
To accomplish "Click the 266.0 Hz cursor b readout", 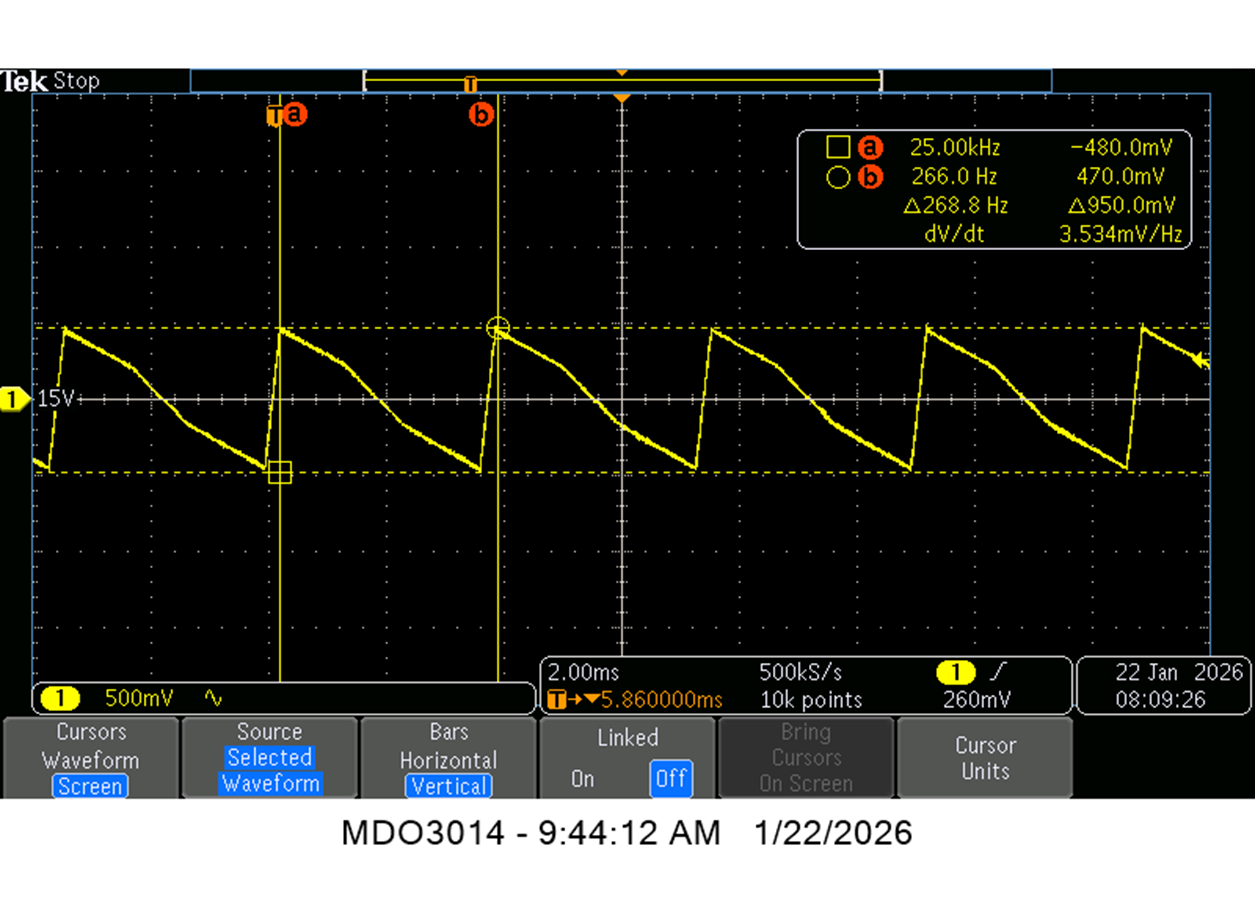I will tap(954, 177).
